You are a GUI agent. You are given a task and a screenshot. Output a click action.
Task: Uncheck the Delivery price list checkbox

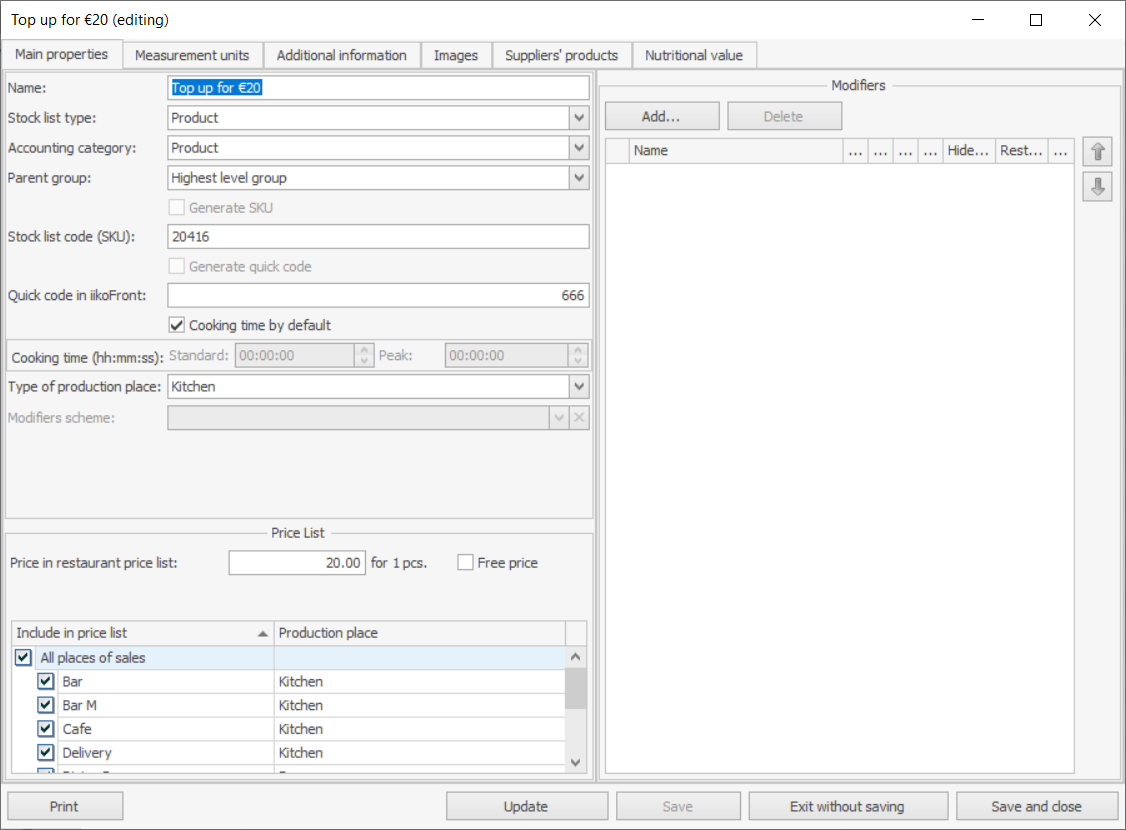click(46, 753)
